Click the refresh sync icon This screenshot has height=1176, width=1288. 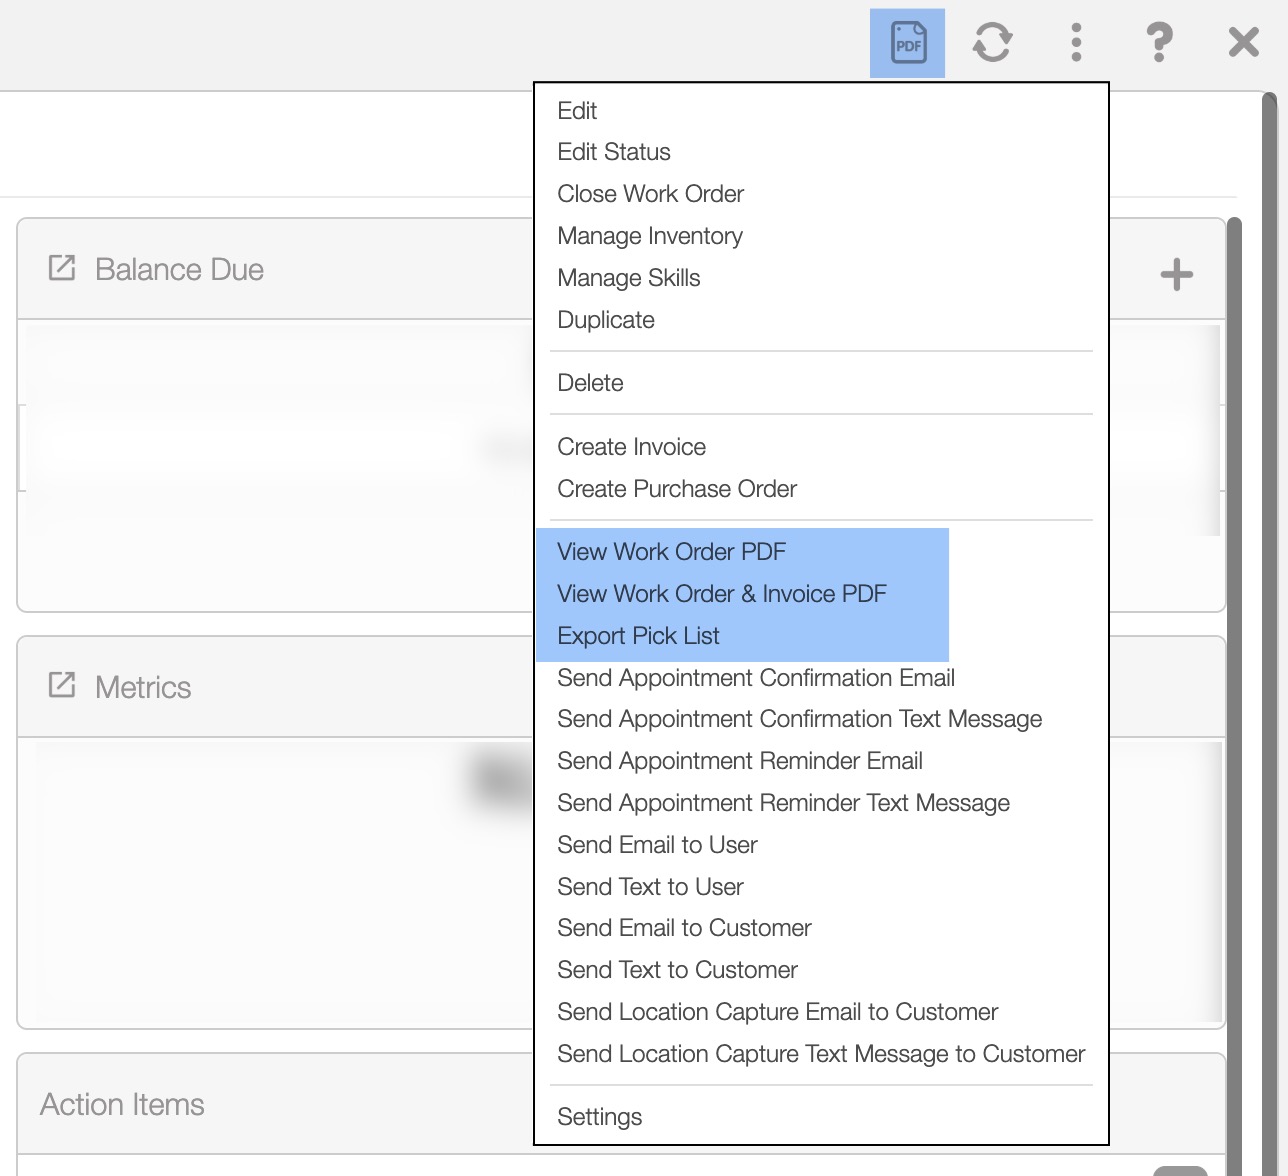992,43
